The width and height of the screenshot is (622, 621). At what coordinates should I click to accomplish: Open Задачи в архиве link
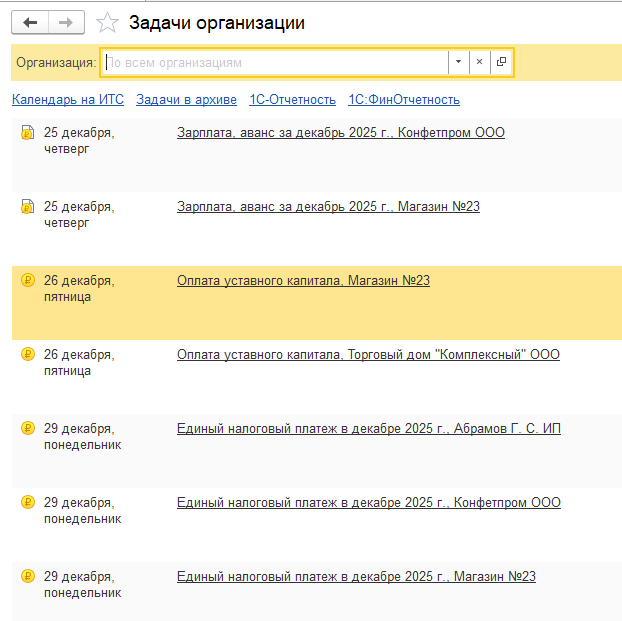coord(186,99)
